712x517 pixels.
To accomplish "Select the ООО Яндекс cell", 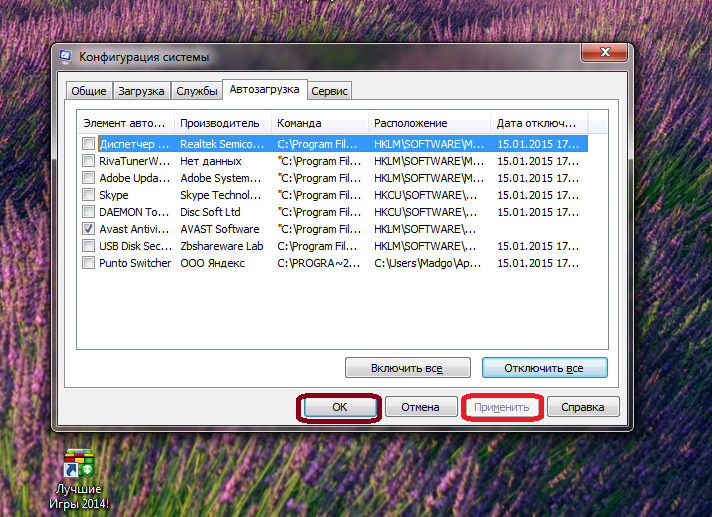I will [x=213, y=263].
